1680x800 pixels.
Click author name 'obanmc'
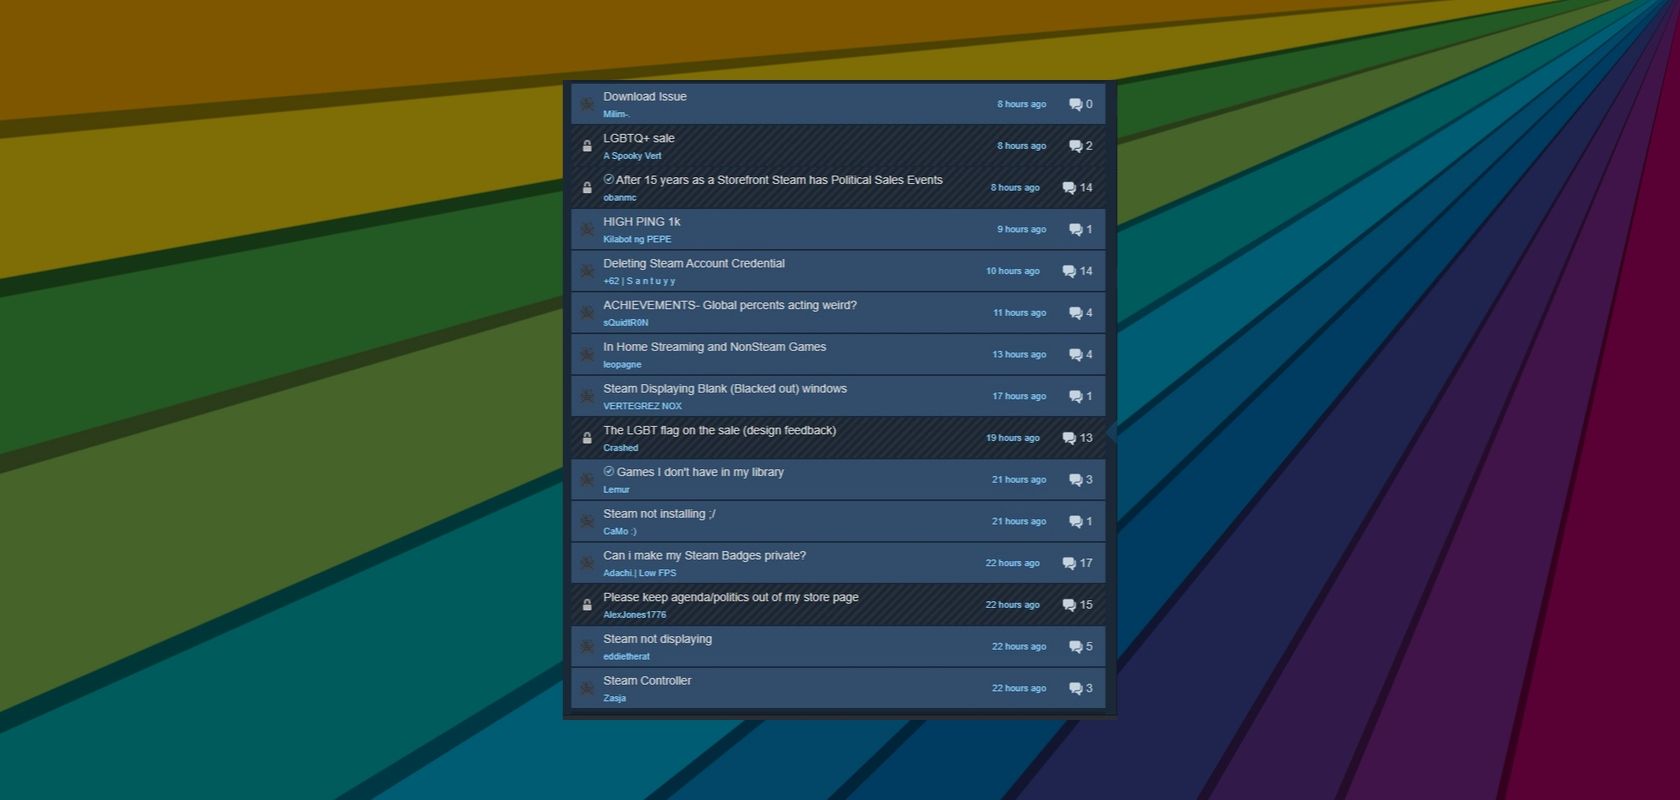(x=620, y=198)
